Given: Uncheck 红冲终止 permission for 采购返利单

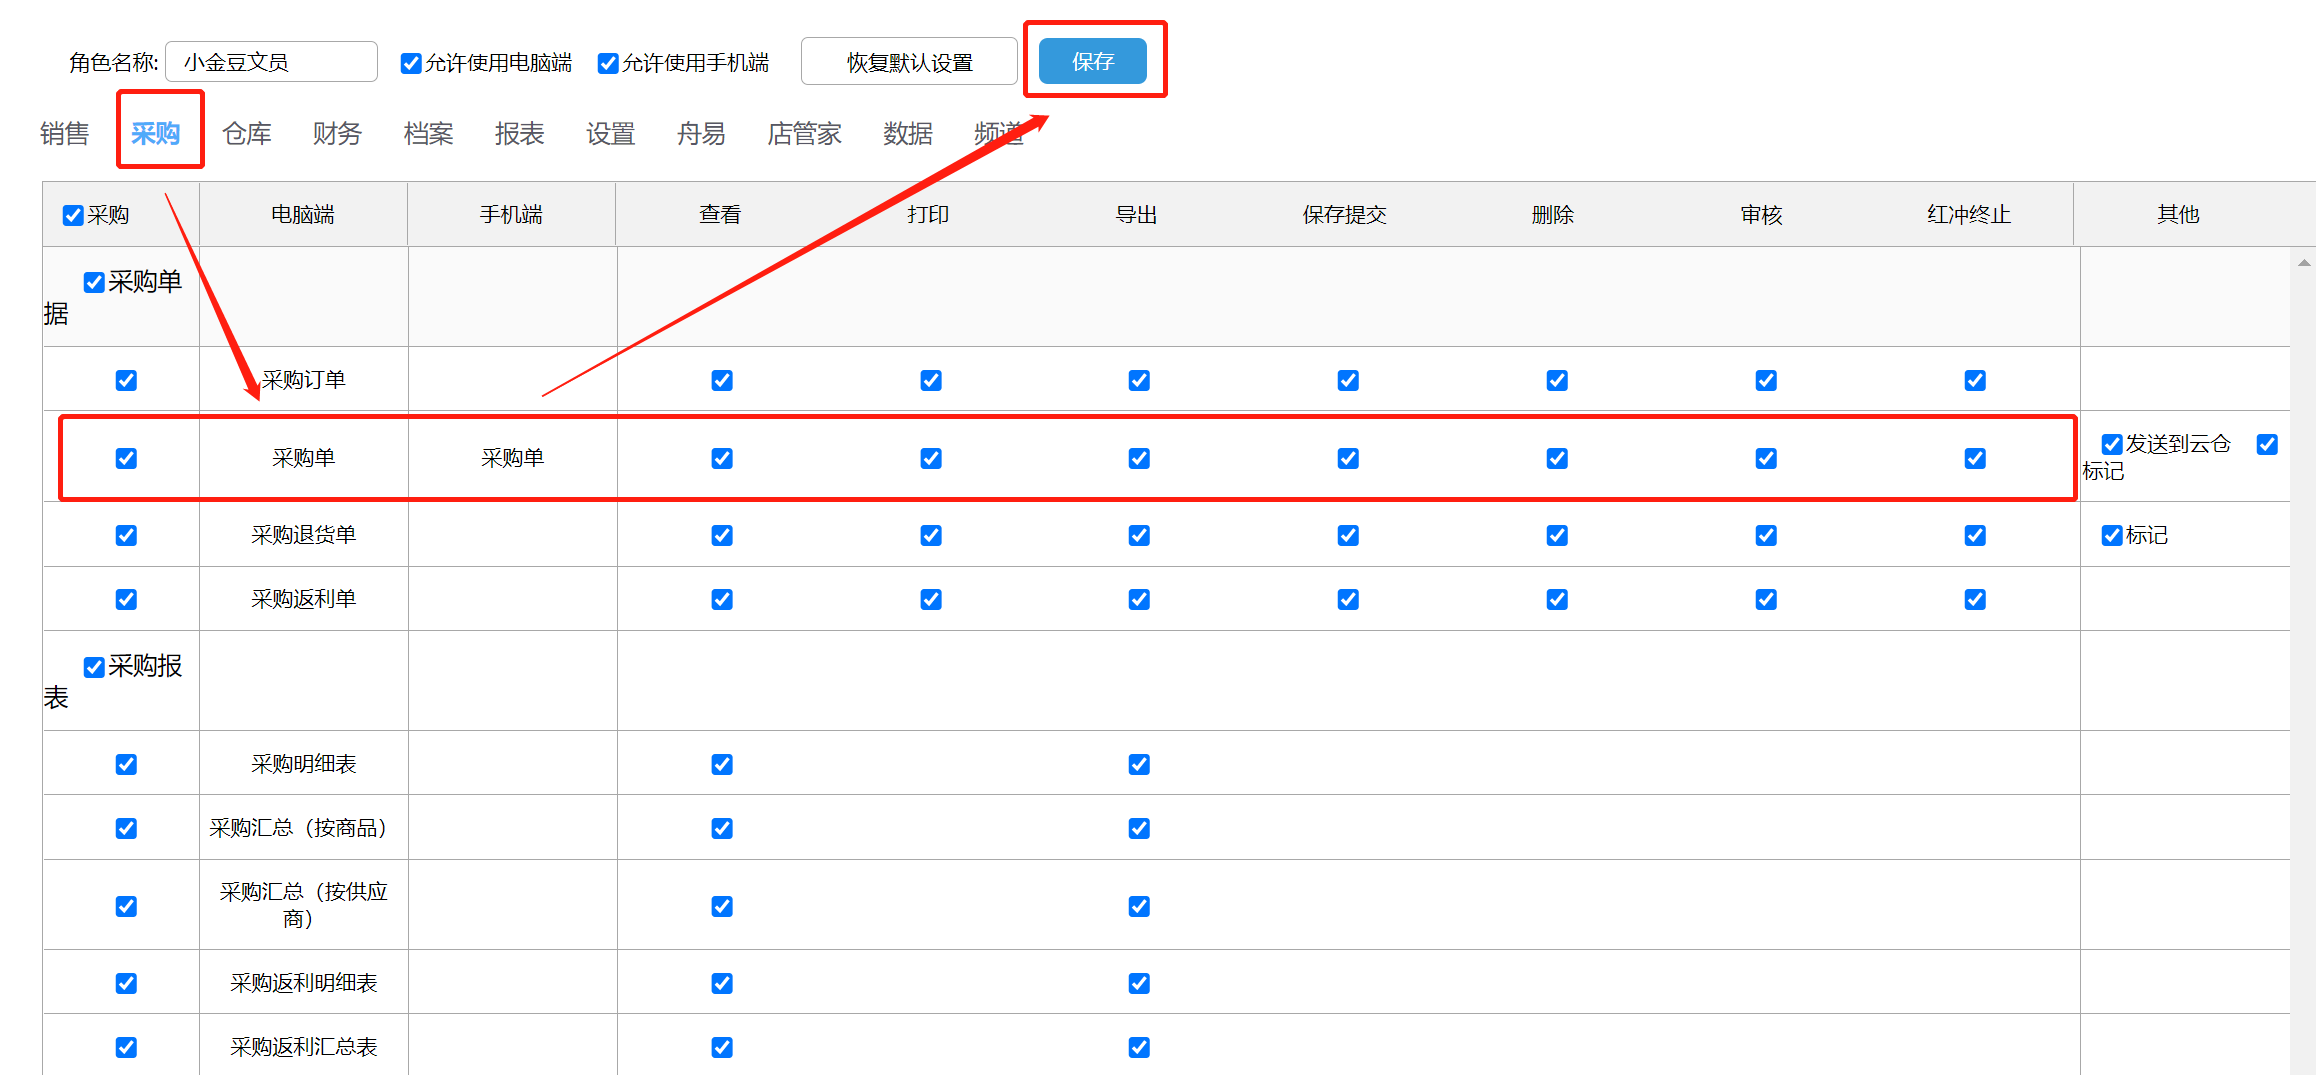Looking at the screenshot, I should coord(1975,599).
